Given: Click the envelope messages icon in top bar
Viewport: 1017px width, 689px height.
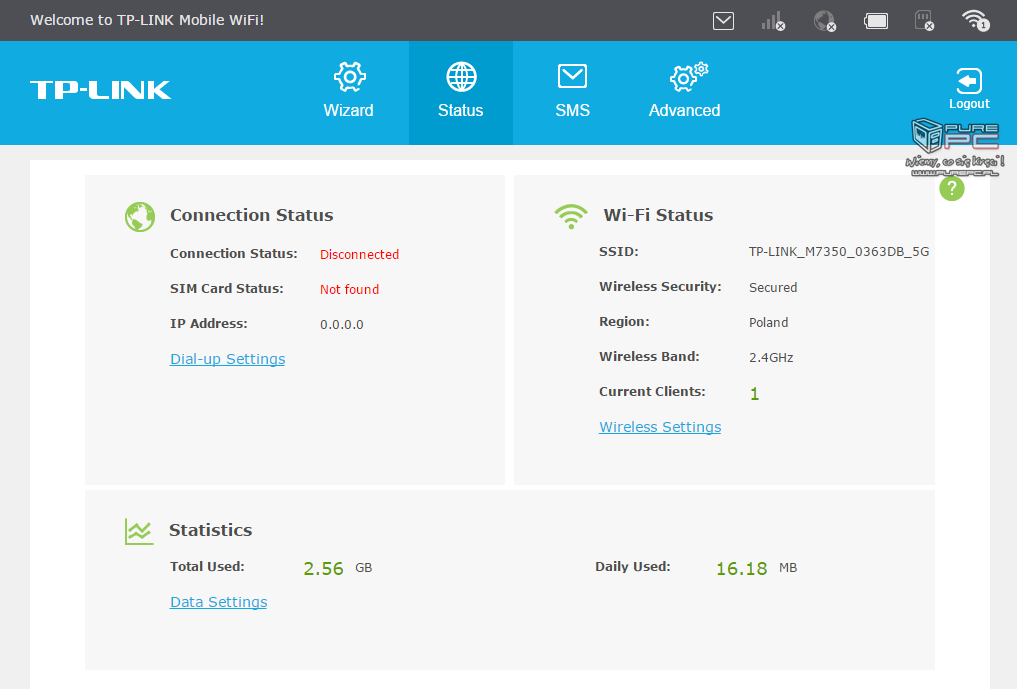Looking at the screenshot, I should [x=723, y=20].
